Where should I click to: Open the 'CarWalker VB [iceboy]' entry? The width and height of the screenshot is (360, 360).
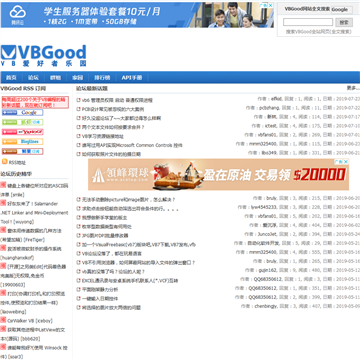pos(30,321)
